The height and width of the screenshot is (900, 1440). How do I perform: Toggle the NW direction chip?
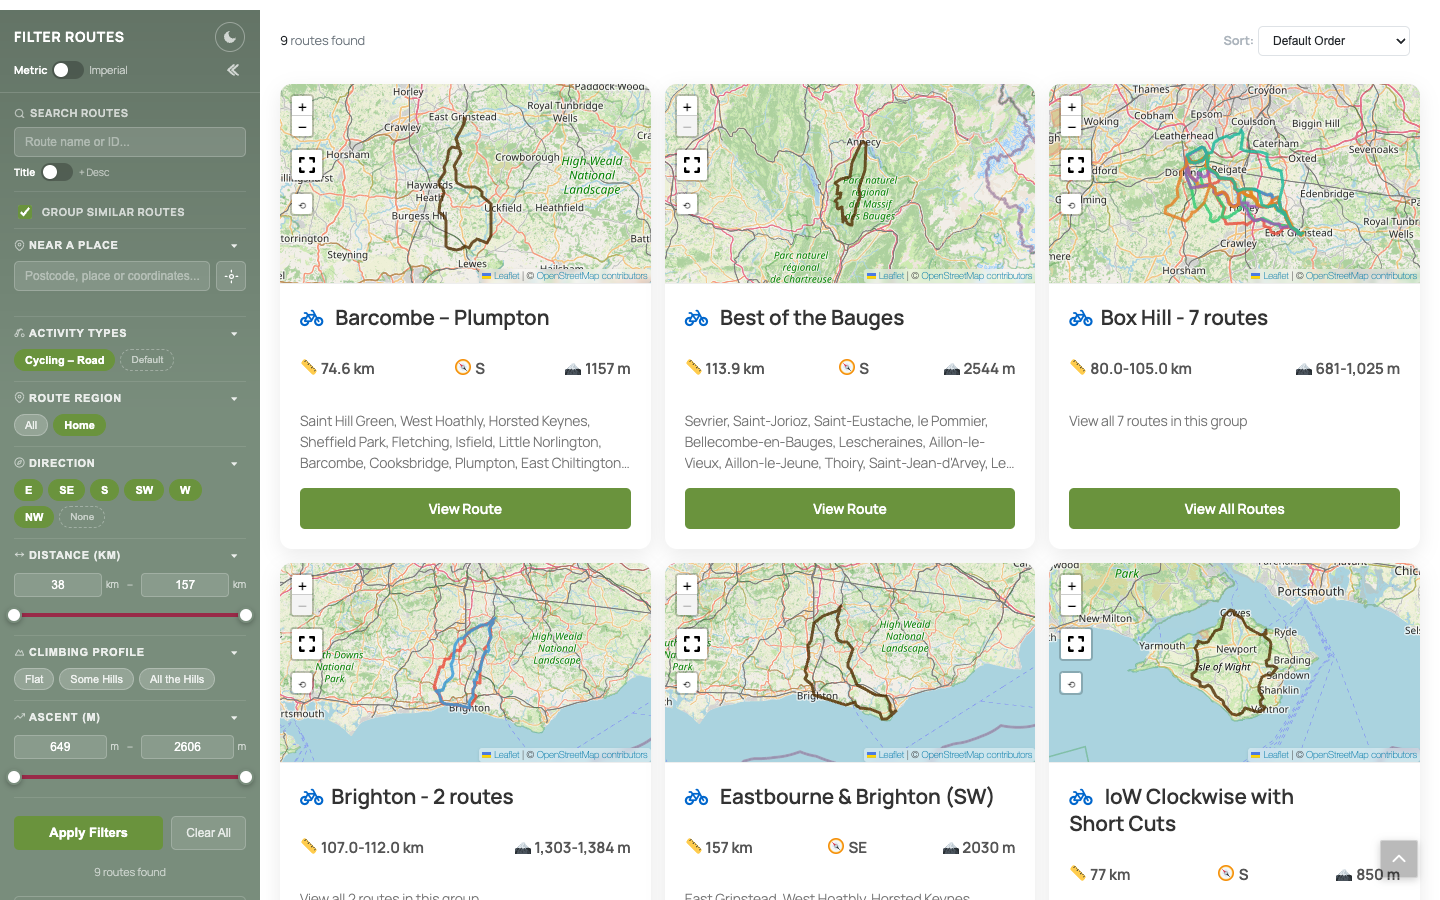pyautogui.click(x=34, y=517)
